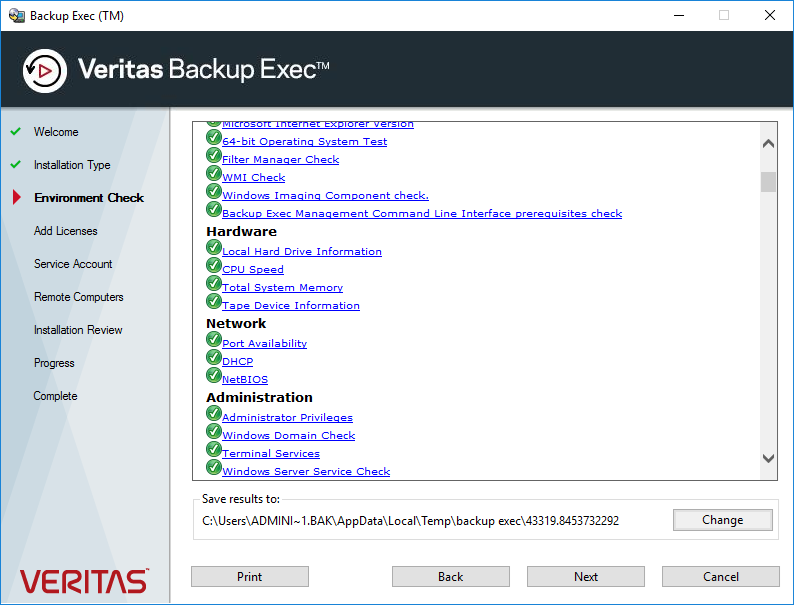Screen dimensions: 794x605
Task: Select the Progress step in sidebar
Action: 54,363
